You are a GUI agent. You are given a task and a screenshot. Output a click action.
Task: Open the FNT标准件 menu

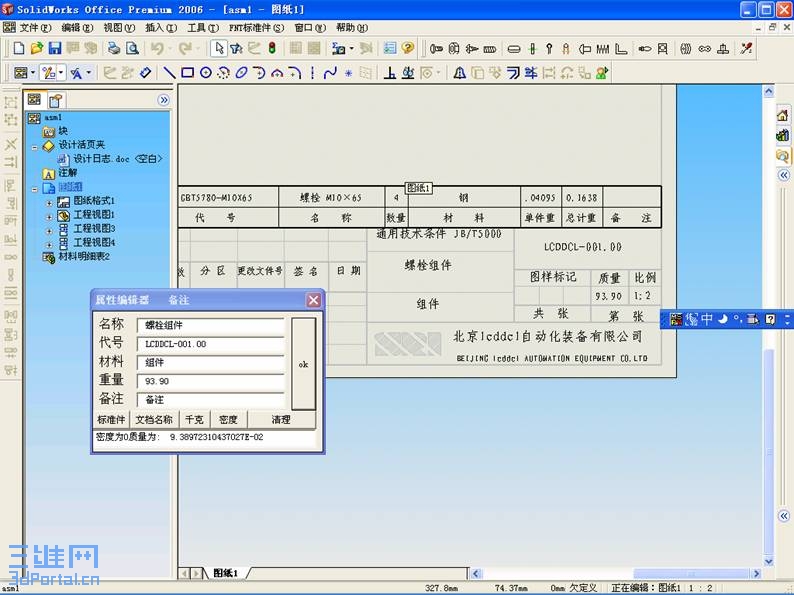256,27
